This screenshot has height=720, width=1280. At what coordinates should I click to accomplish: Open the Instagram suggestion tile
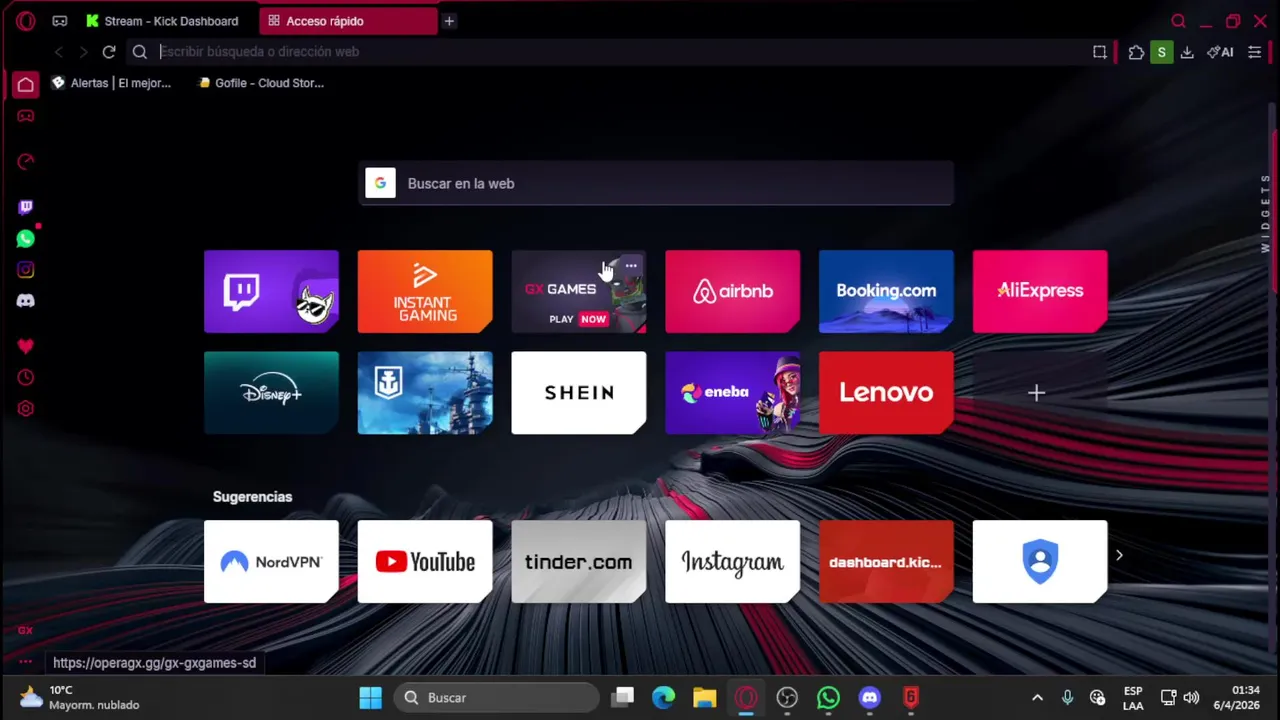[x=733, y=562]
